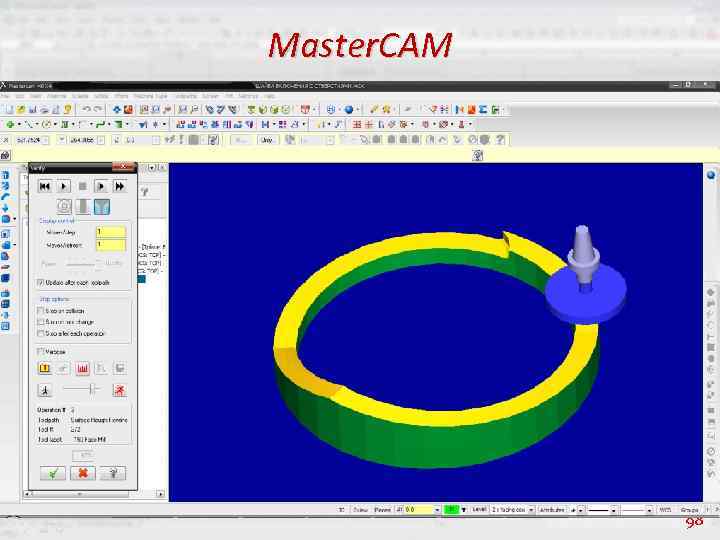Viewport: 720px width, 540px height.
Task: Toggle the Verbose checkbox
Action: coord(40,351)
